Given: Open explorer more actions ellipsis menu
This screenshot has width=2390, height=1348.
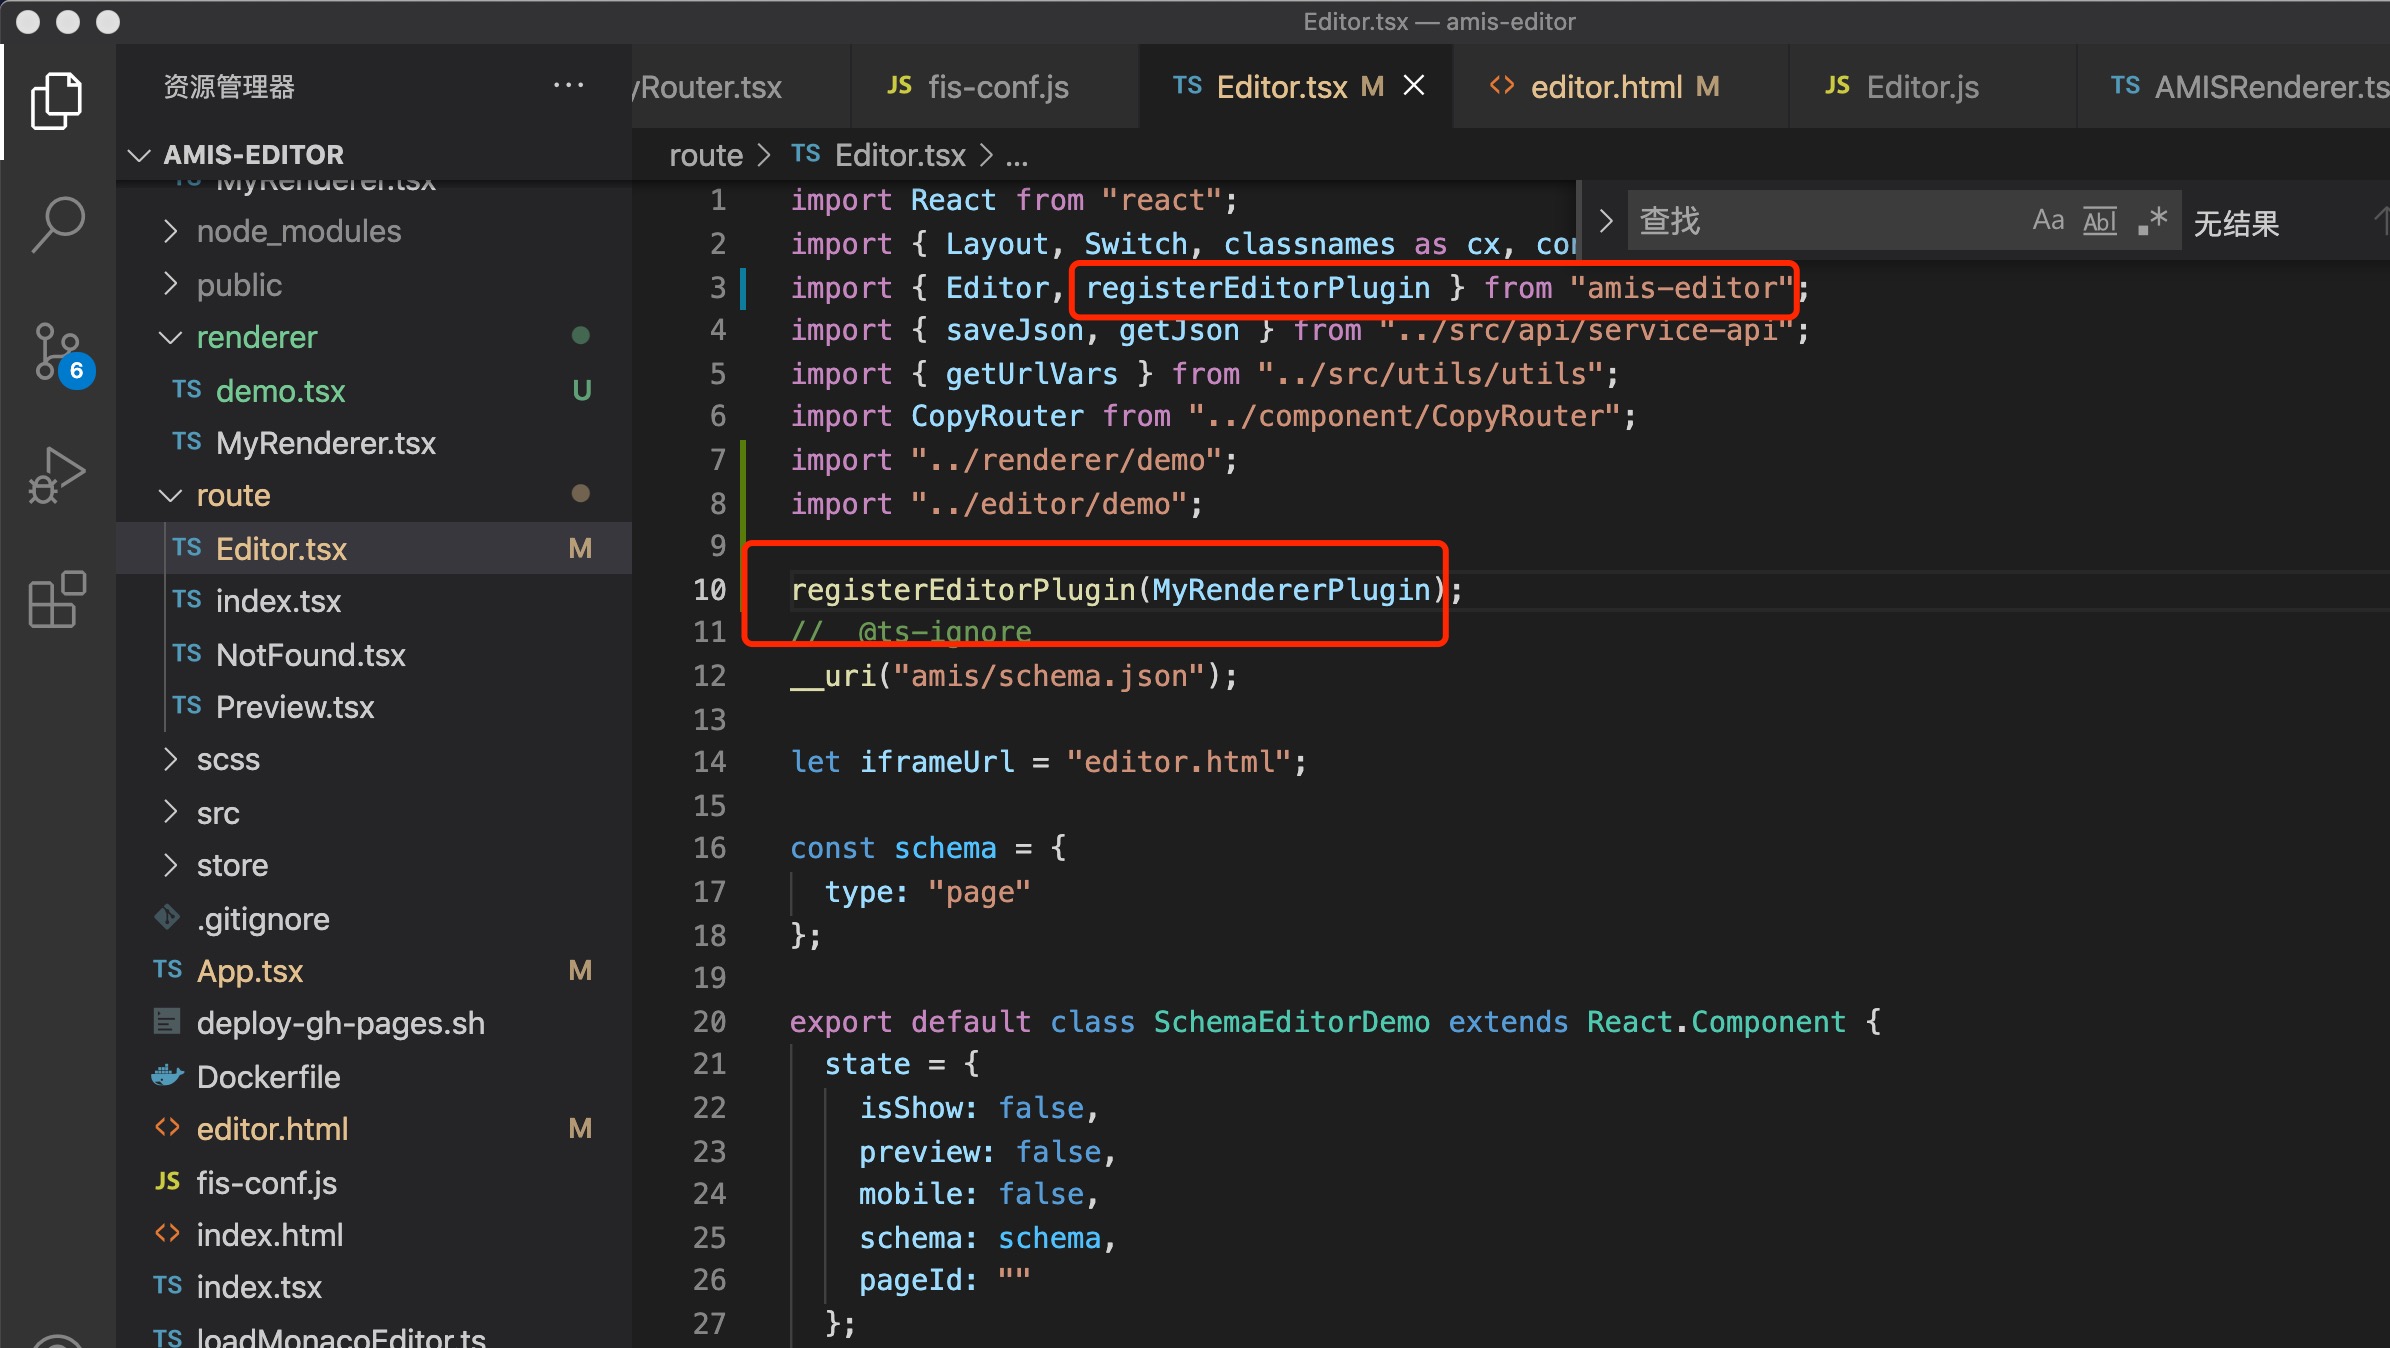Looking at the screenshot, I should (x=568, y=86).
